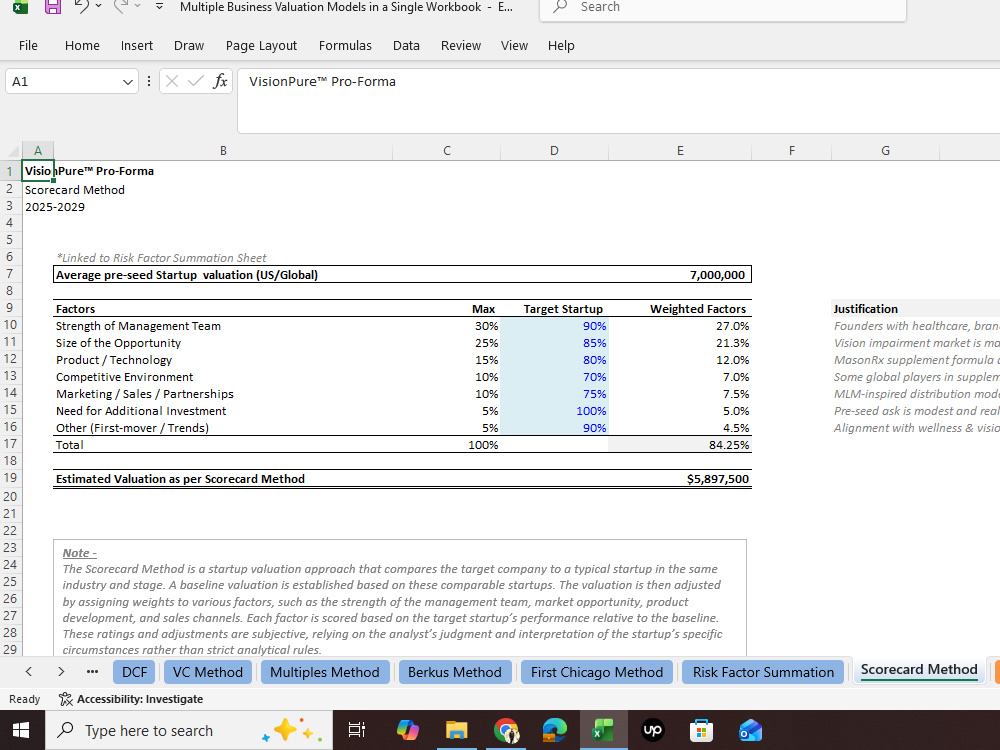Expand the Name Box dropdown arrow
Viewport: 1000px width, 750px height.
[x=128, y=82]
